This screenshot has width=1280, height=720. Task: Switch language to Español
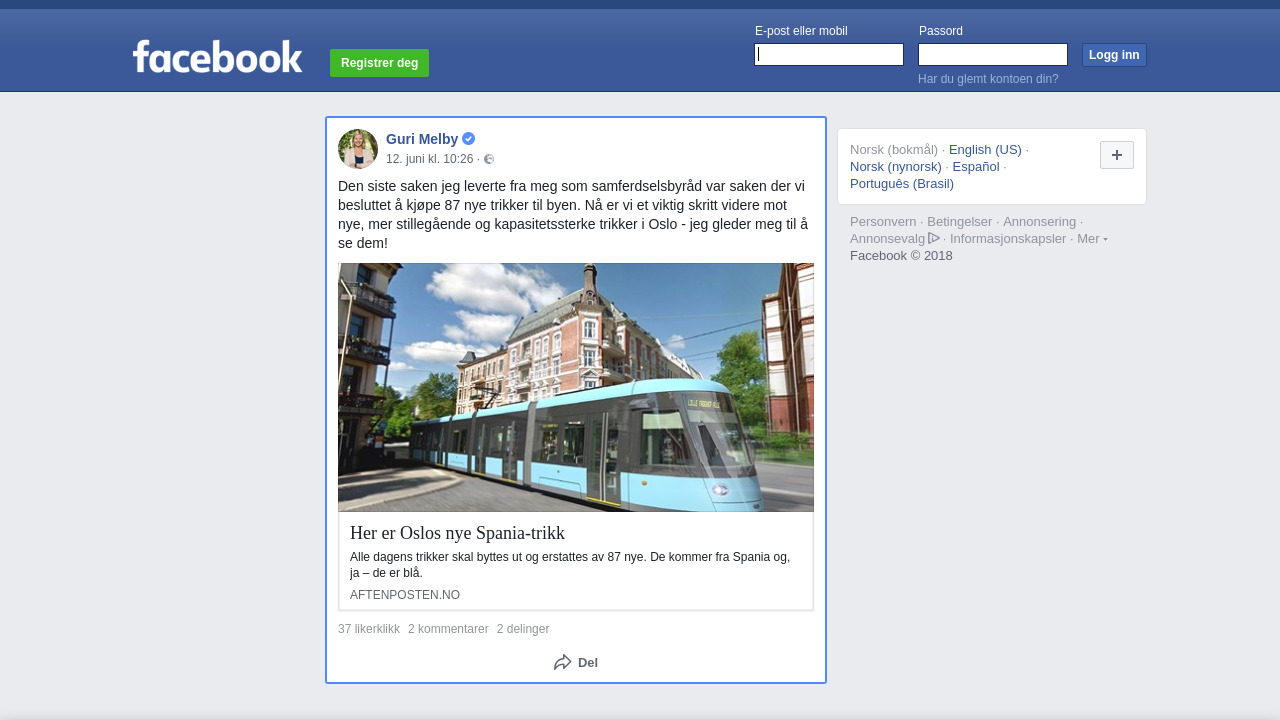tap(976, 167)
